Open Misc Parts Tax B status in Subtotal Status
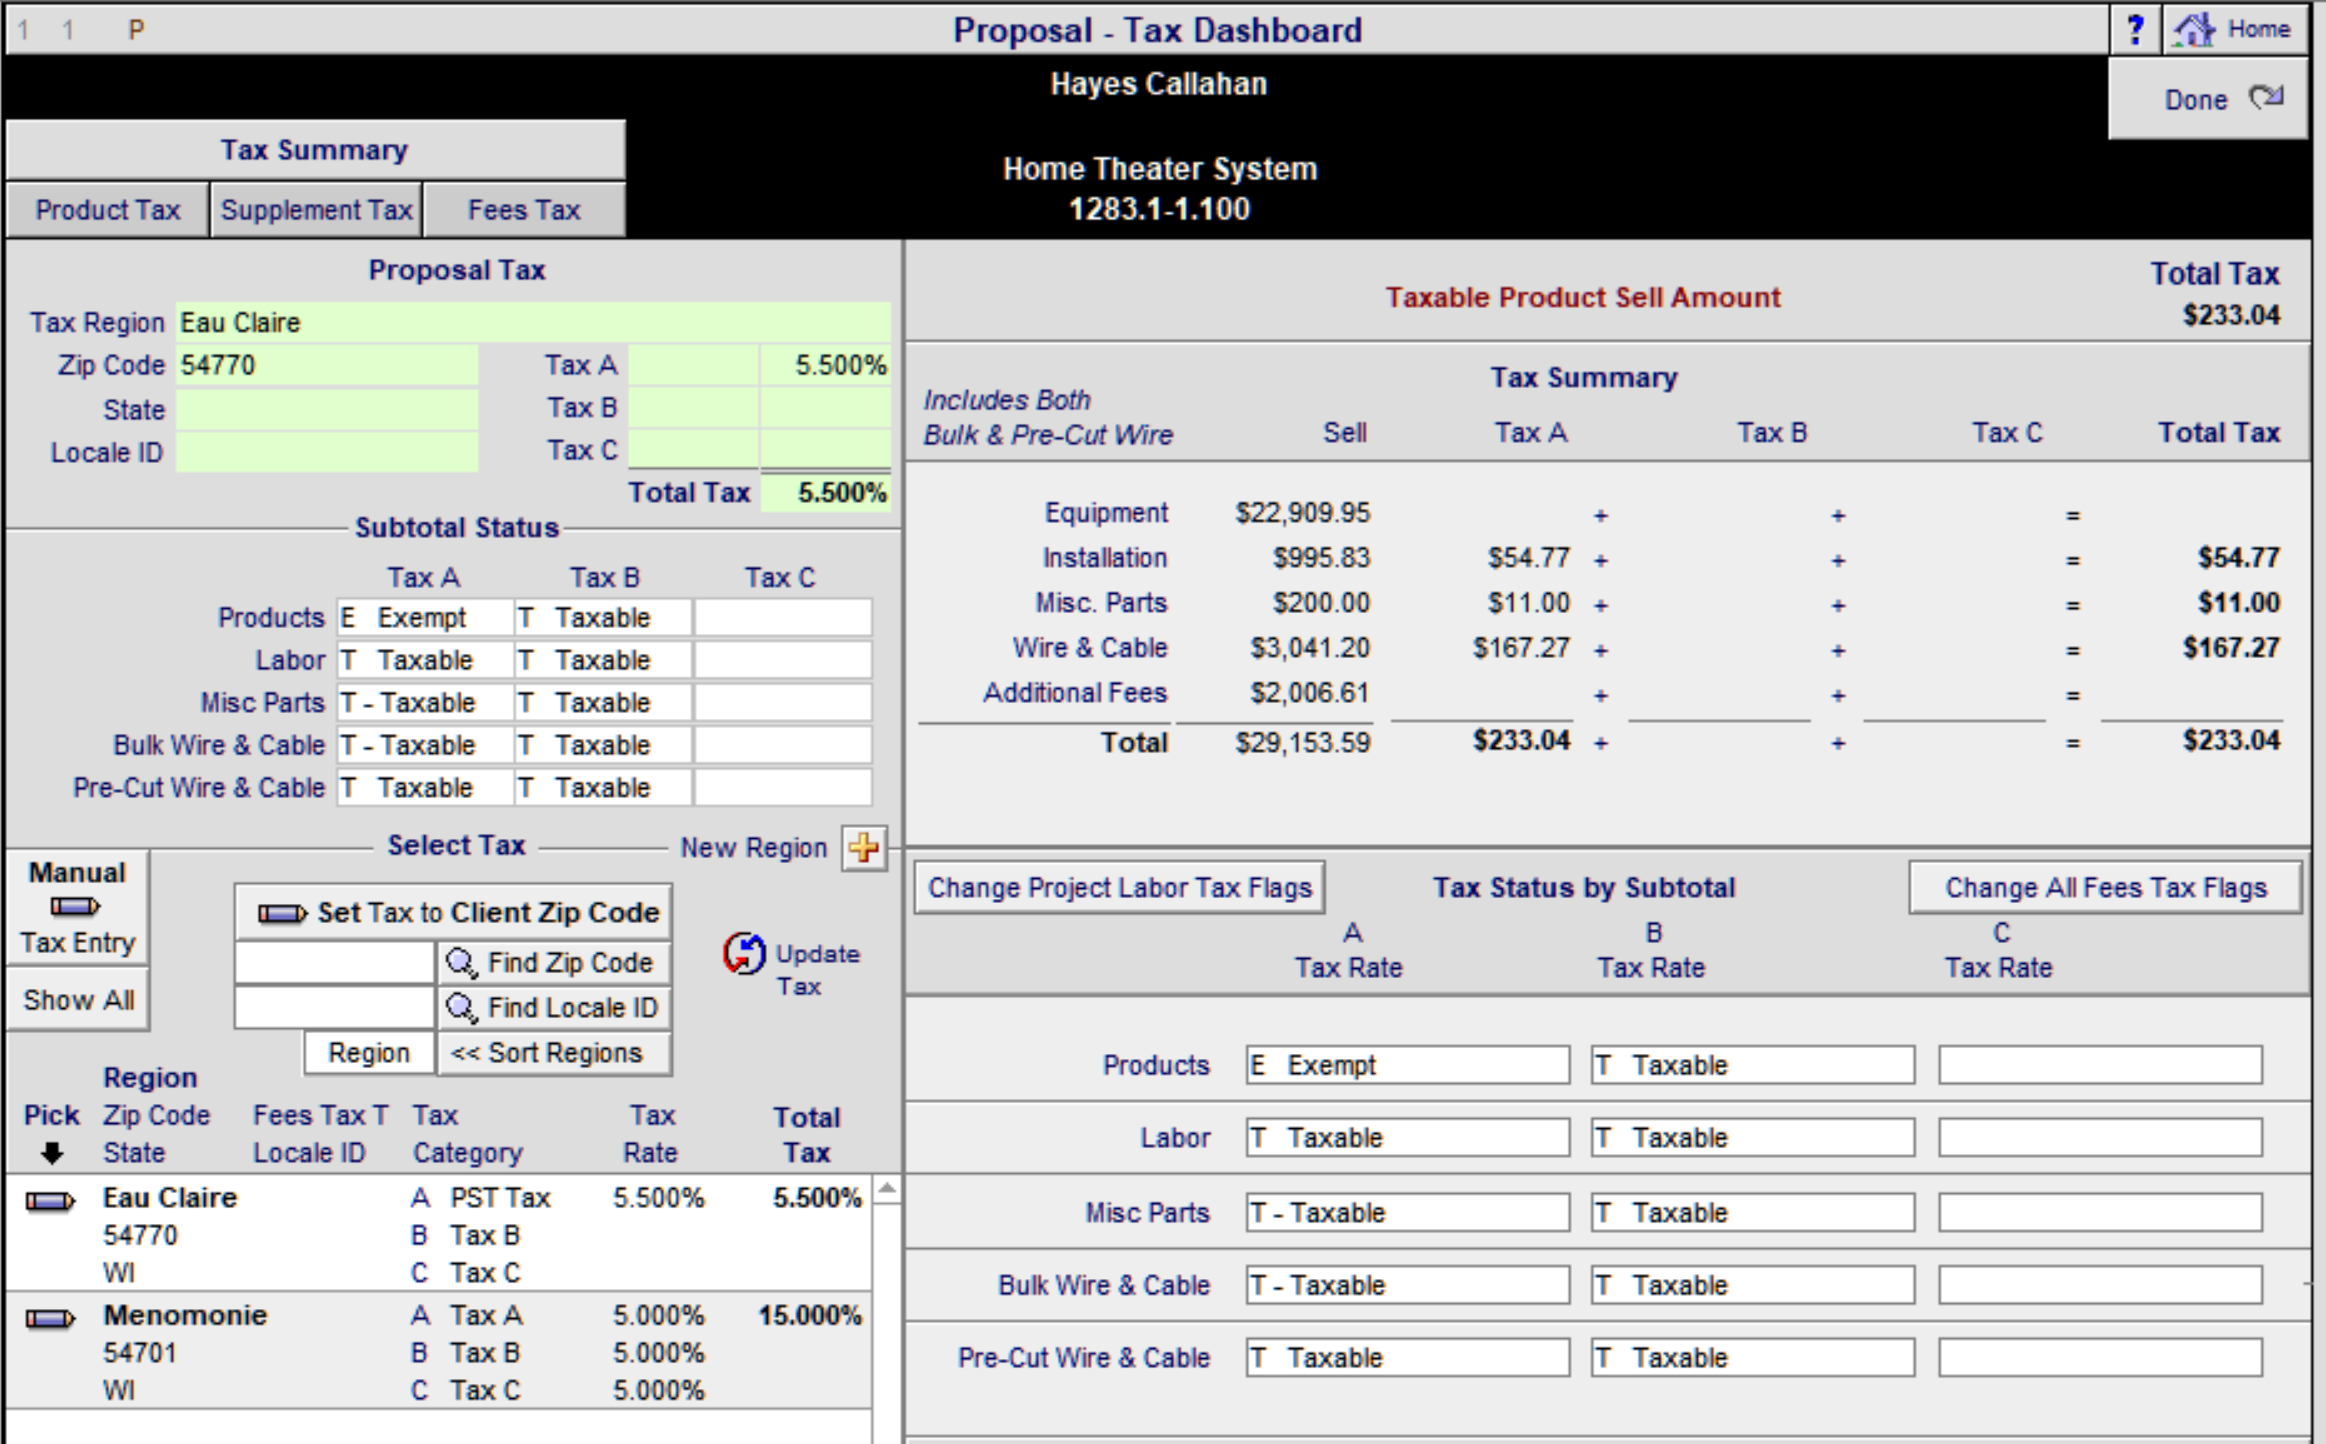2326x1444 pixels. tap(603, 703)
